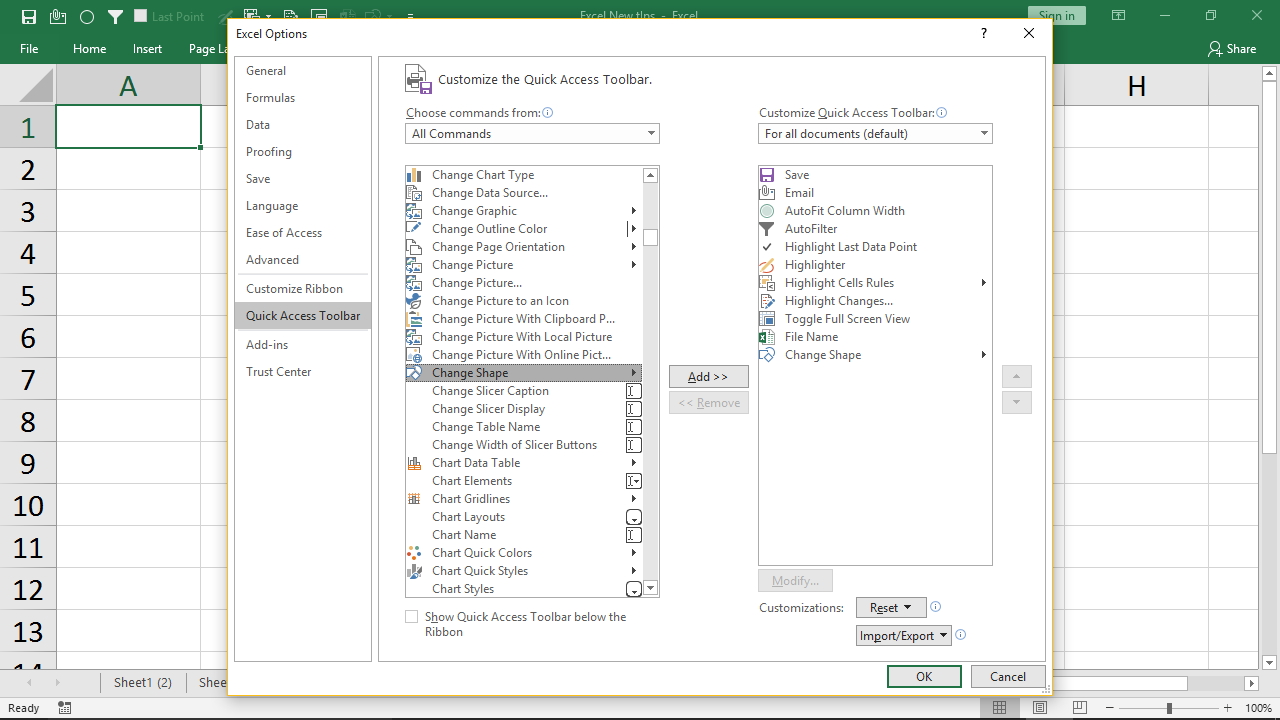Open the Excel Options help question mark
This screenshot has height=720, width=1280.
pyautogui.click(x=984, y=33)
